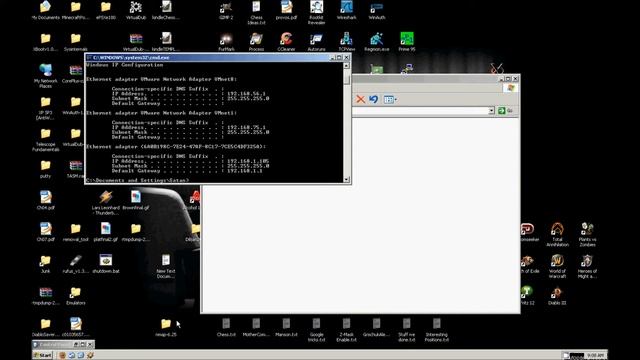Open the Chess.txt desktop file

tap(226, 328)
